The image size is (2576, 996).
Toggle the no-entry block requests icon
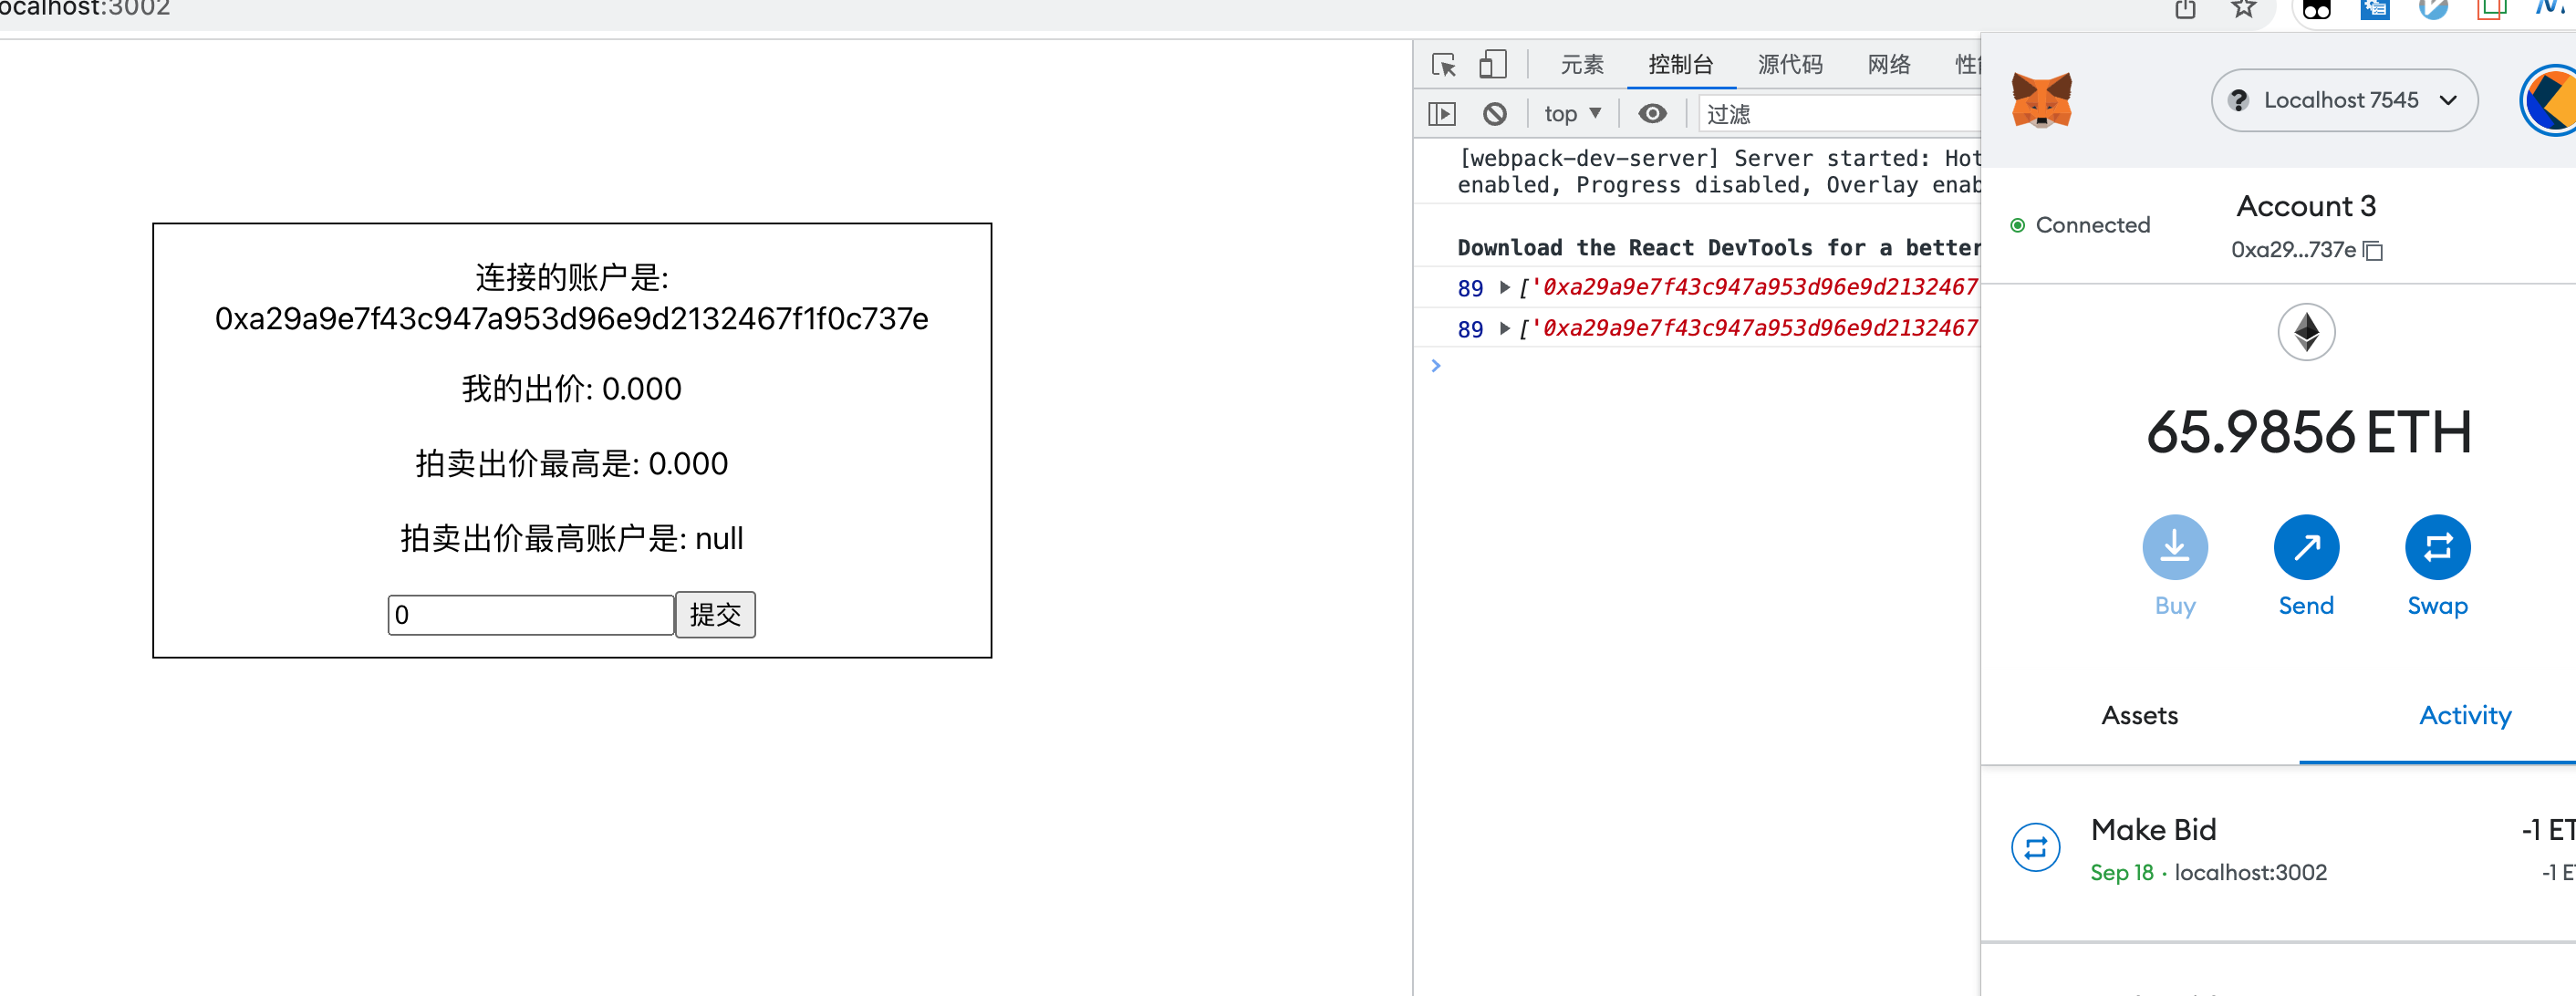pyautogui.click(x=1493, y=112)
